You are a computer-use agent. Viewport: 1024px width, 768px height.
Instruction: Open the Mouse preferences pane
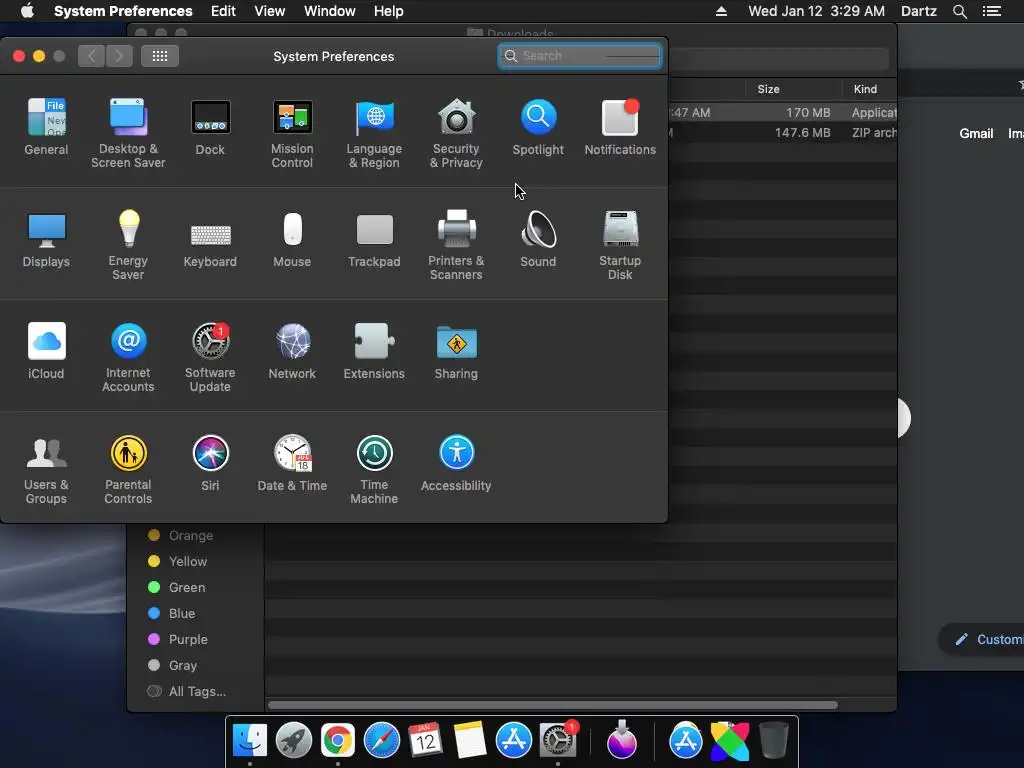pyautogui.click(x=292, y=239)
